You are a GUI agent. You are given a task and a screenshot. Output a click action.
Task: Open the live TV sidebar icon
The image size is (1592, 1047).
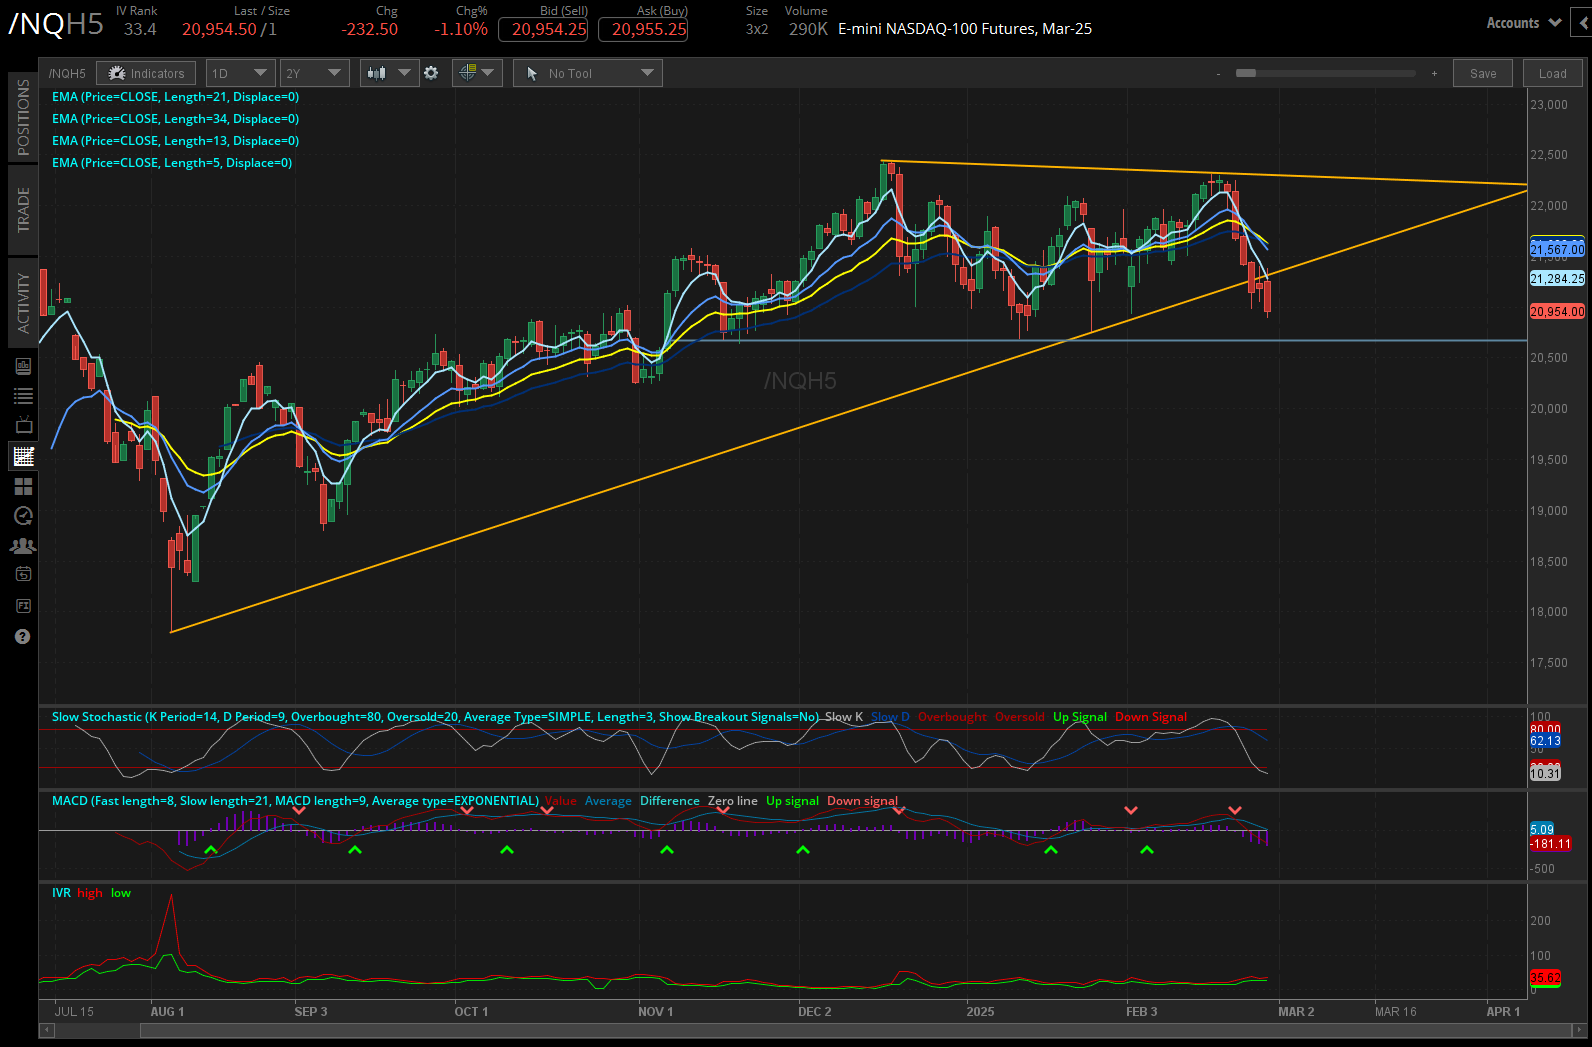pyautogui.click(x=23, y=425)
